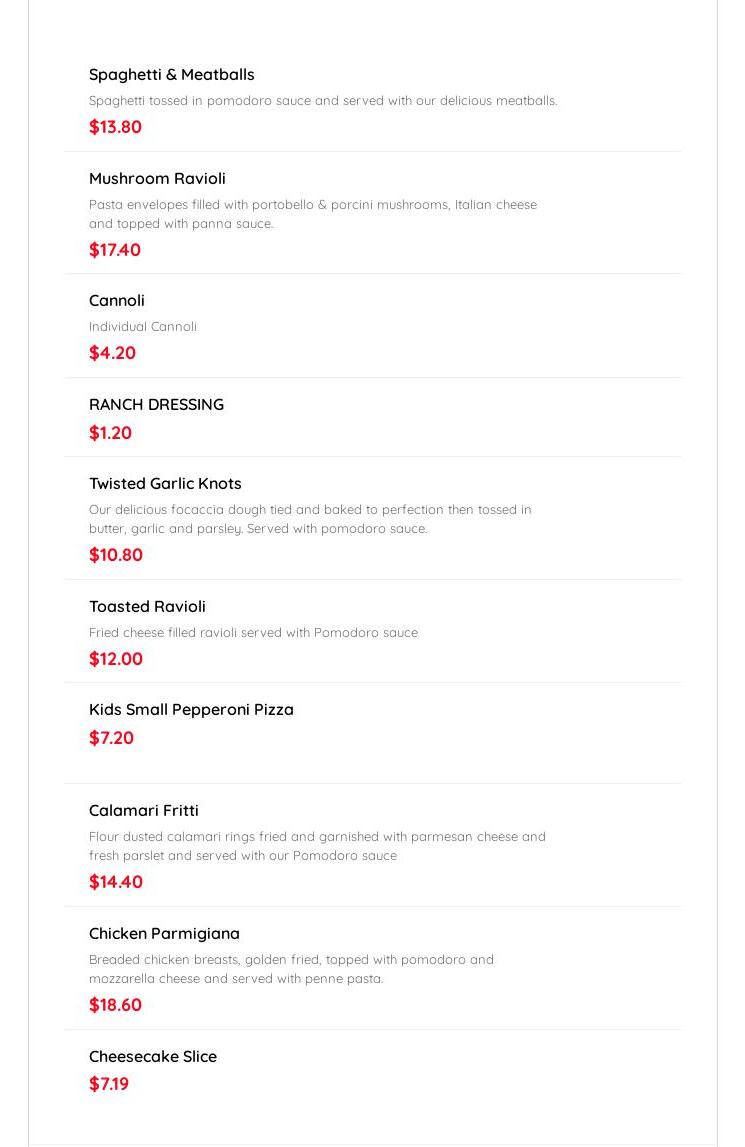
Task: Select the Mushroom Ravioli item title
Action: point(157,179)
